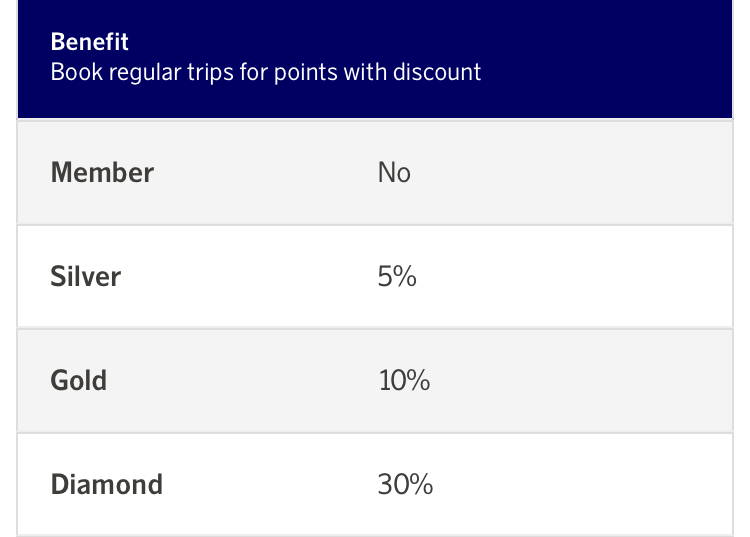Click blank space right of the 5% value

(x=580, y=276)
